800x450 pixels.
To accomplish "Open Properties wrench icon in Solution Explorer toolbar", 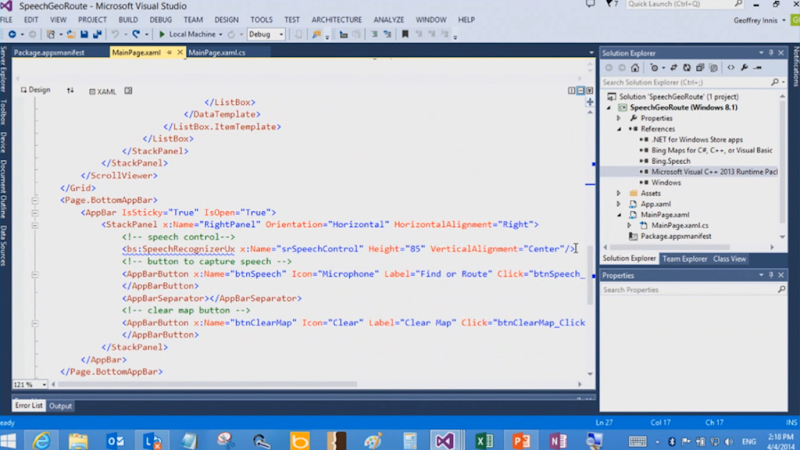I will click(x=744, y=68).
